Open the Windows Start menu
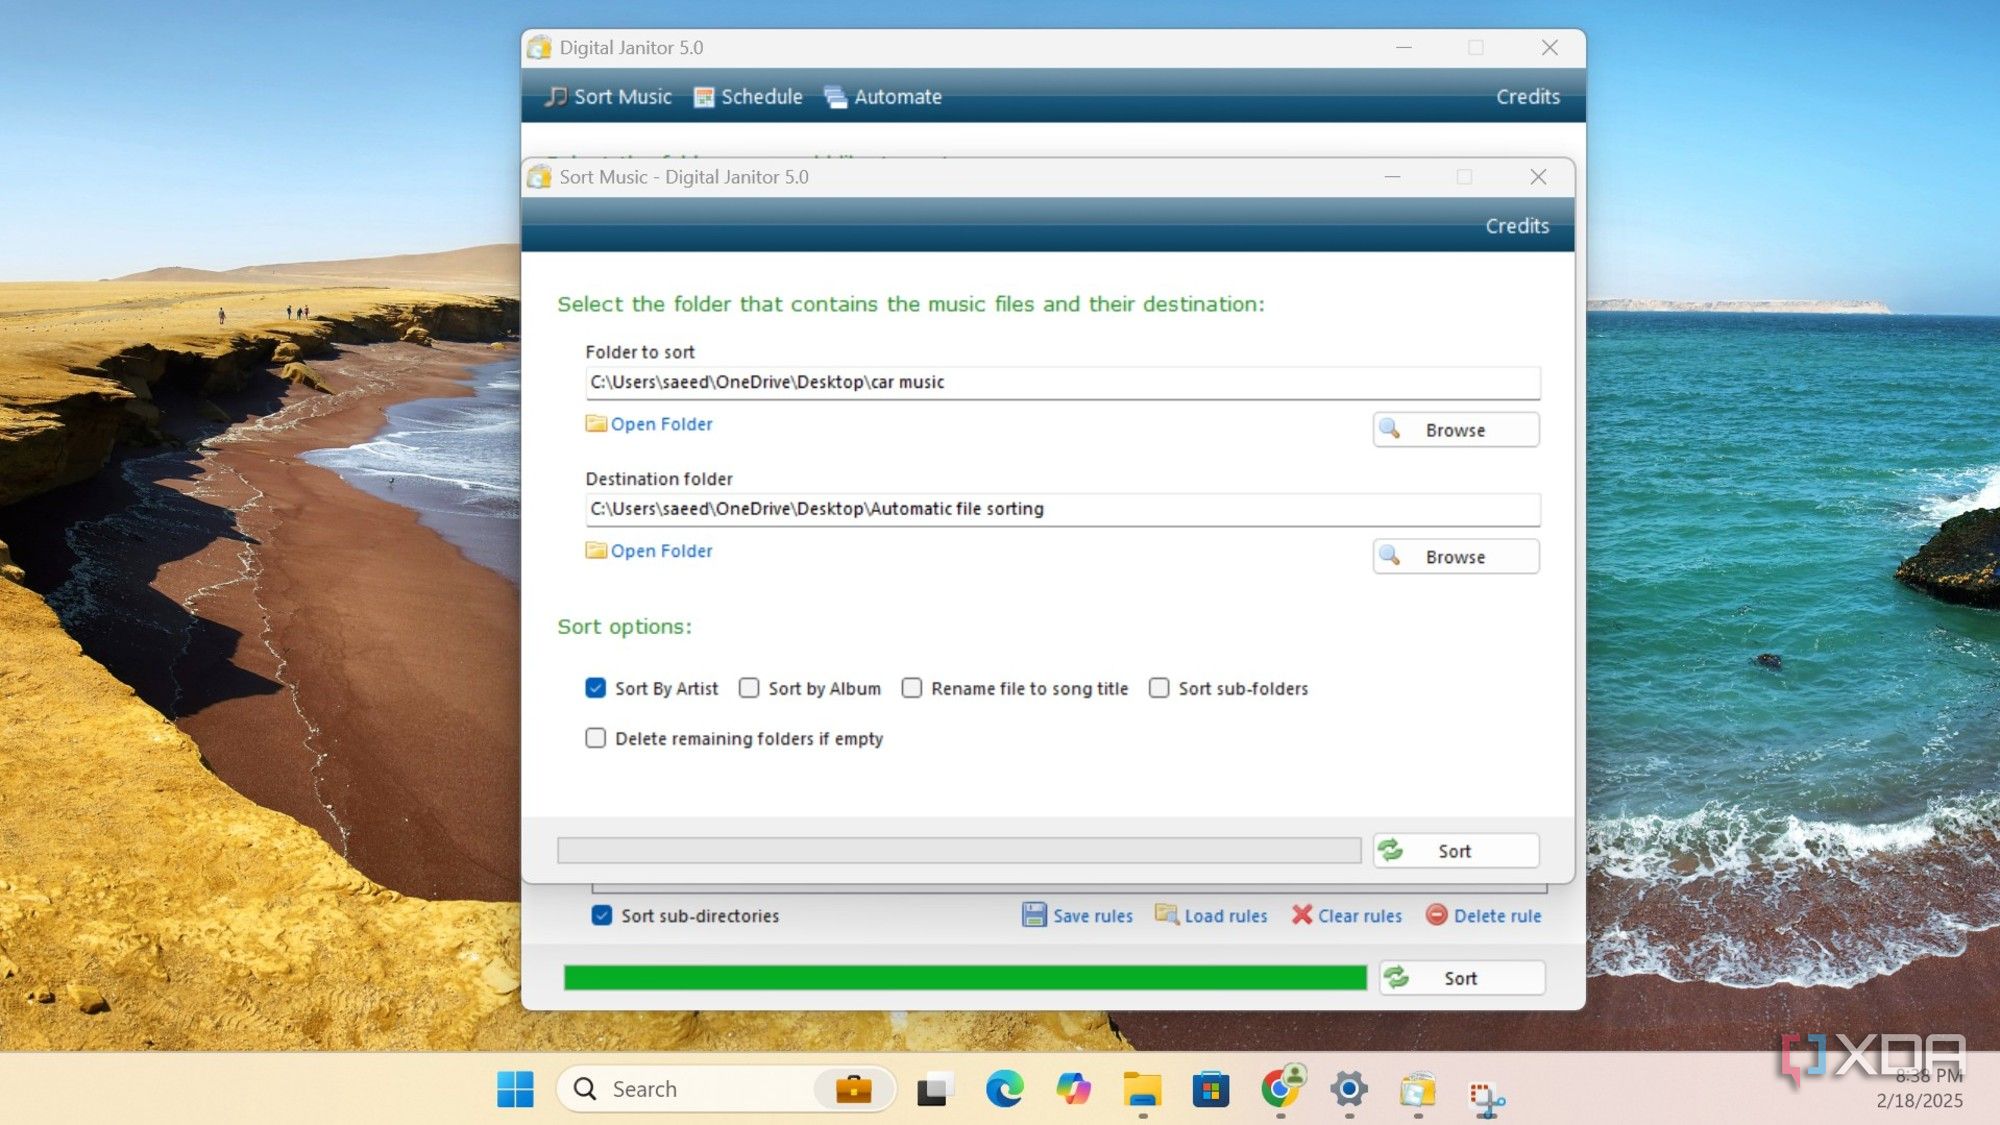 pos(516,1089)
